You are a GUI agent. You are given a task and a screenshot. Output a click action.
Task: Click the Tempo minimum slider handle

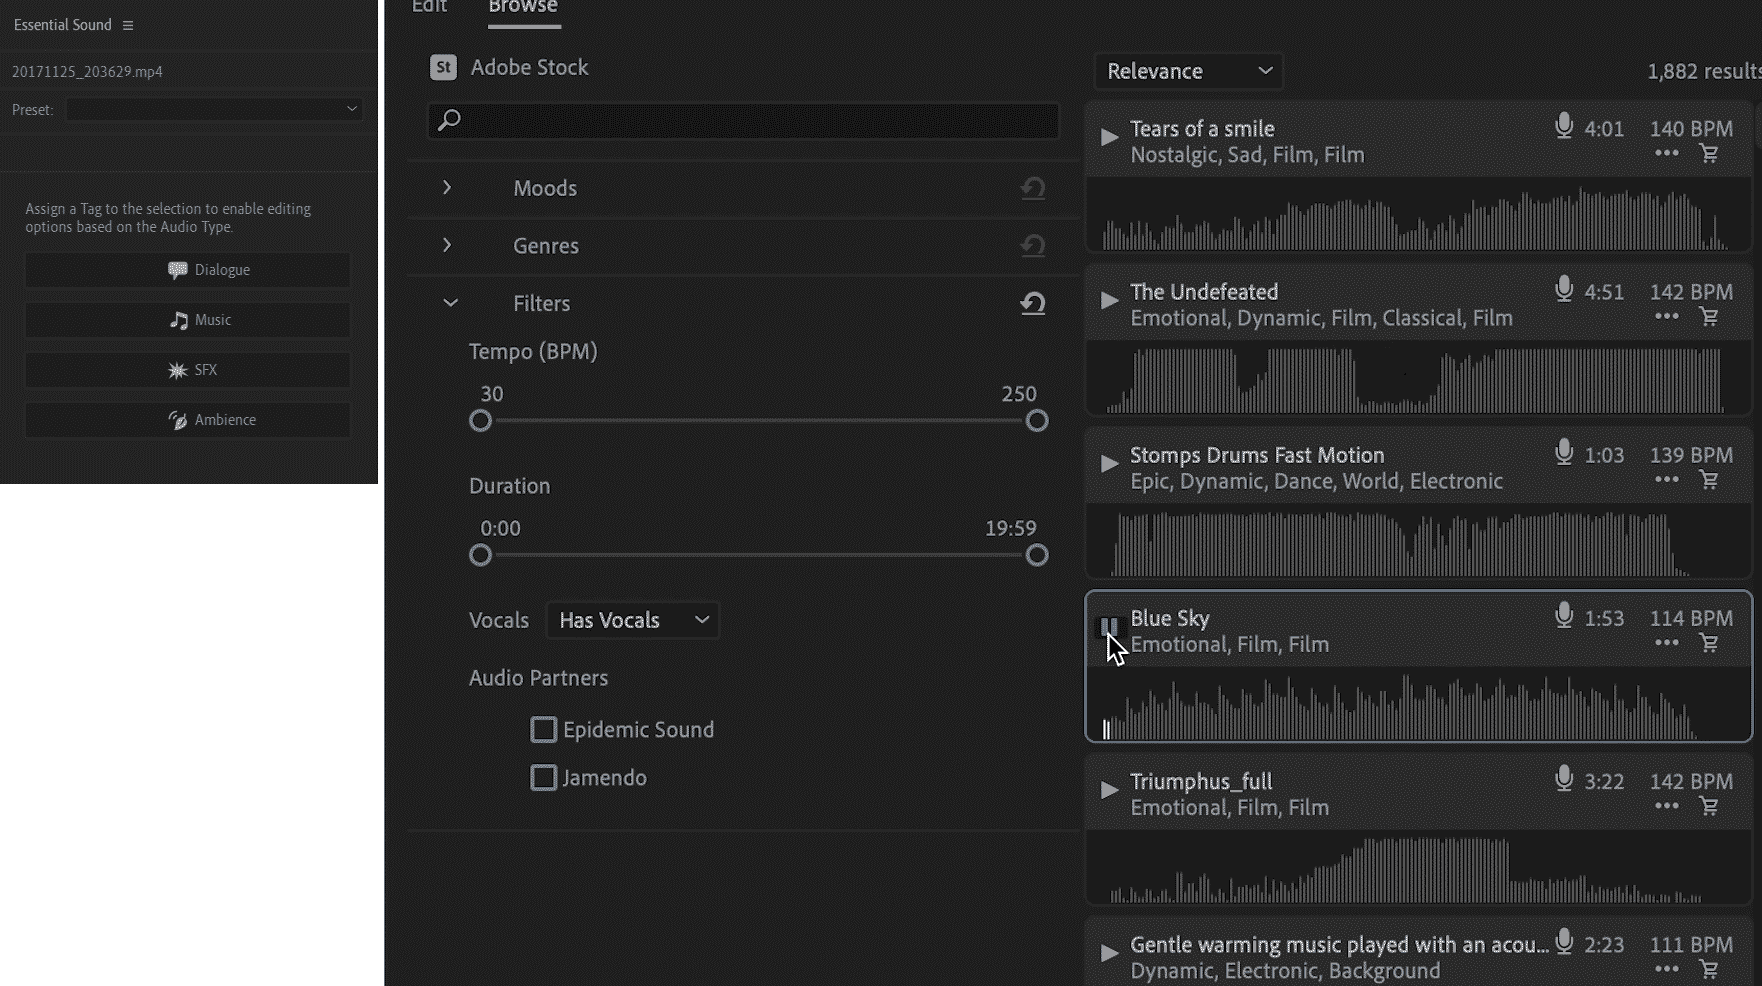[481, 421]
